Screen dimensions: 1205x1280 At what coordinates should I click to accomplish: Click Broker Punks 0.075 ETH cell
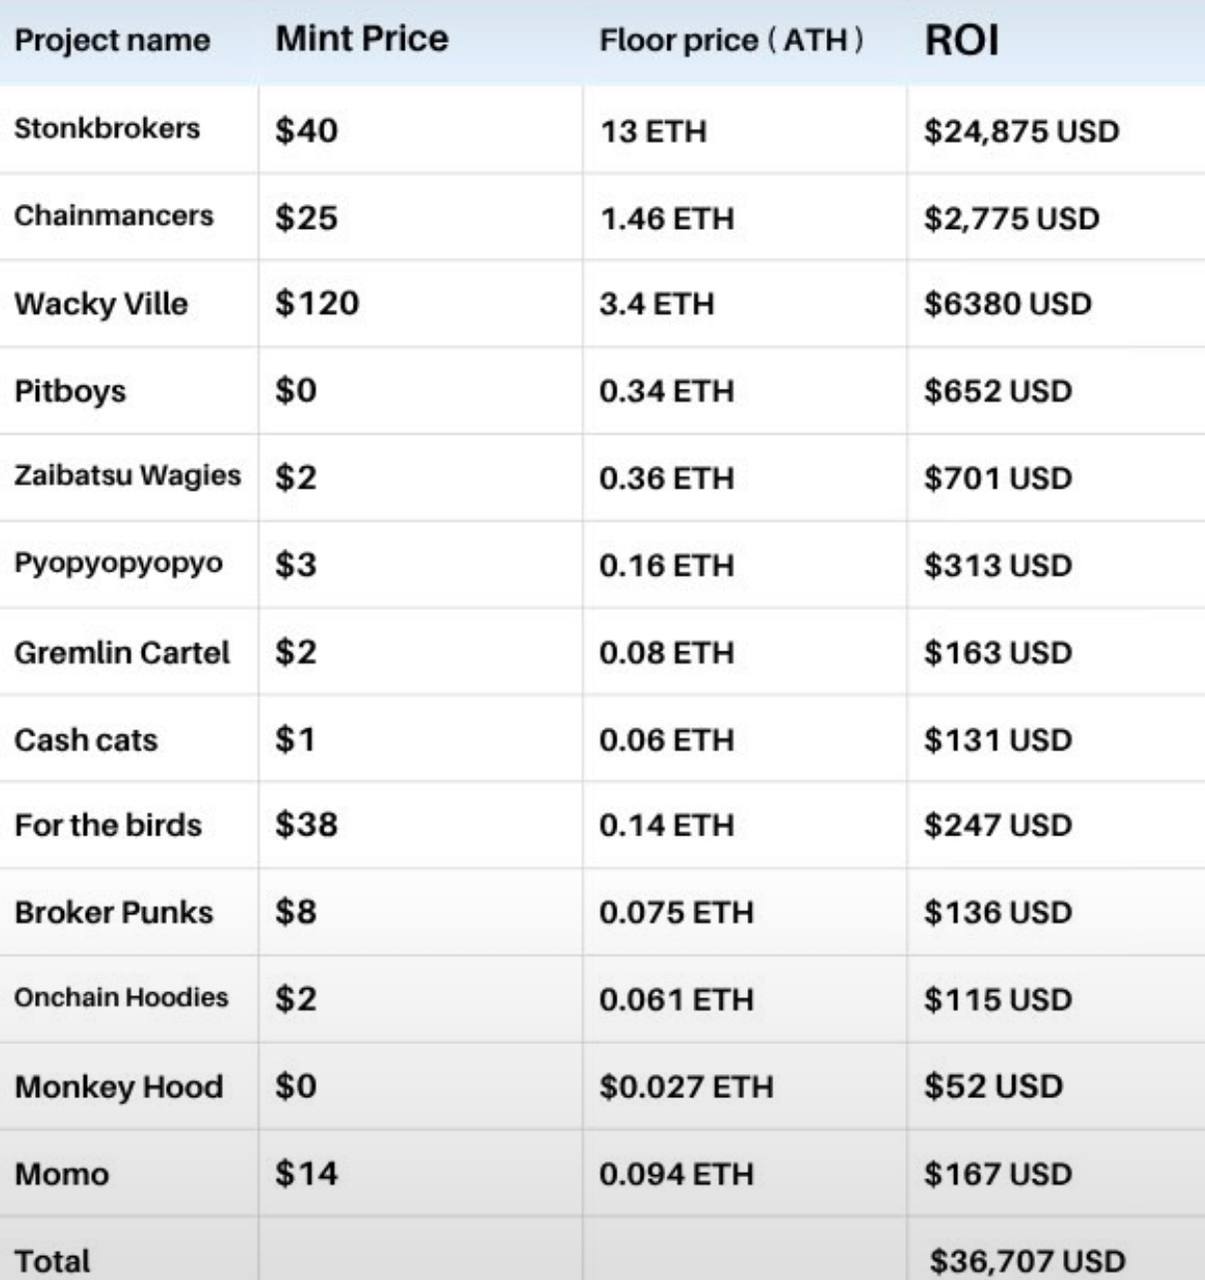coord(676,912)
